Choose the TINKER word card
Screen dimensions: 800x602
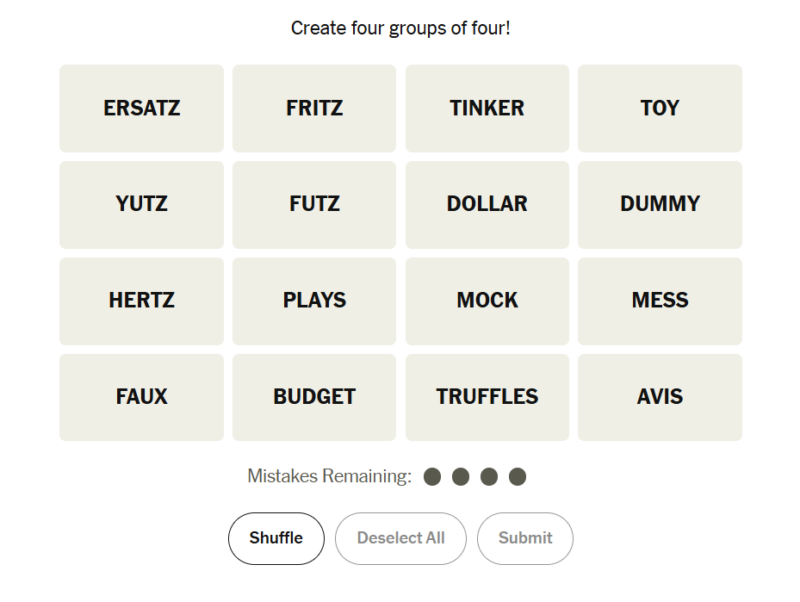click(x=487, y=108)
